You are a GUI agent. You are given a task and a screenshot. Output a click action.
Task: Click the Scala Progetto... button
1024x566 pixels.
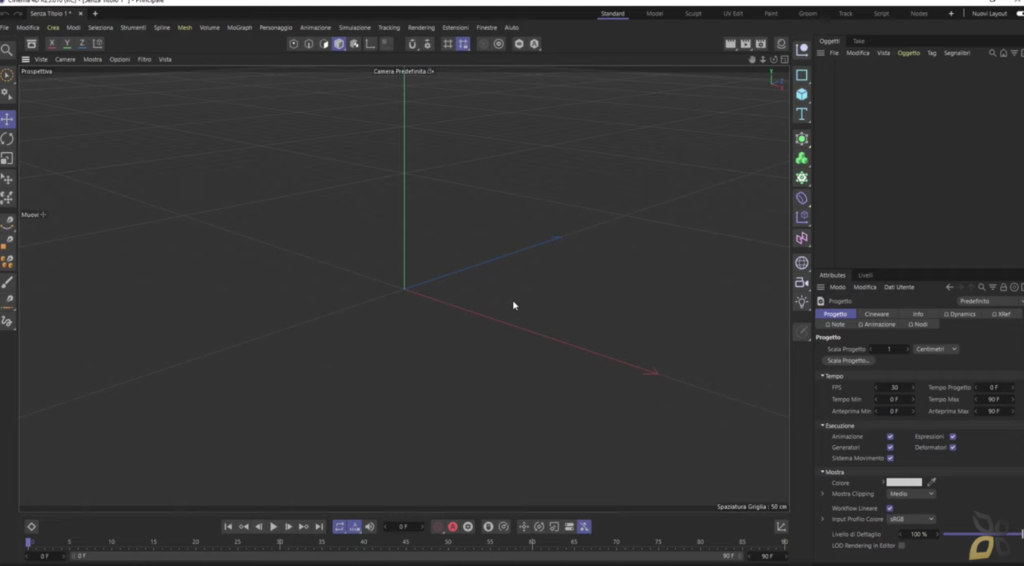pos(848,360)
